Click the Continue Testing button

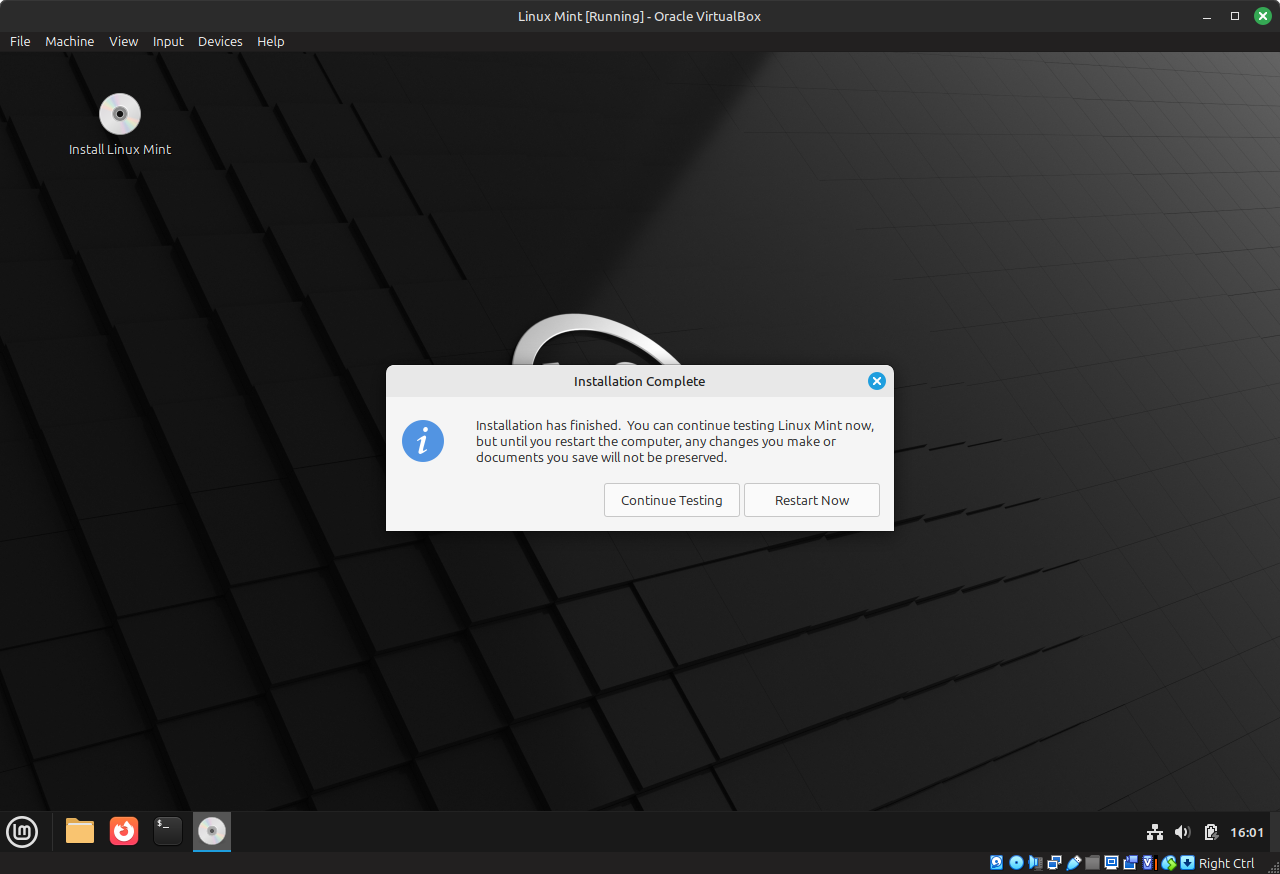coord(672,500)
